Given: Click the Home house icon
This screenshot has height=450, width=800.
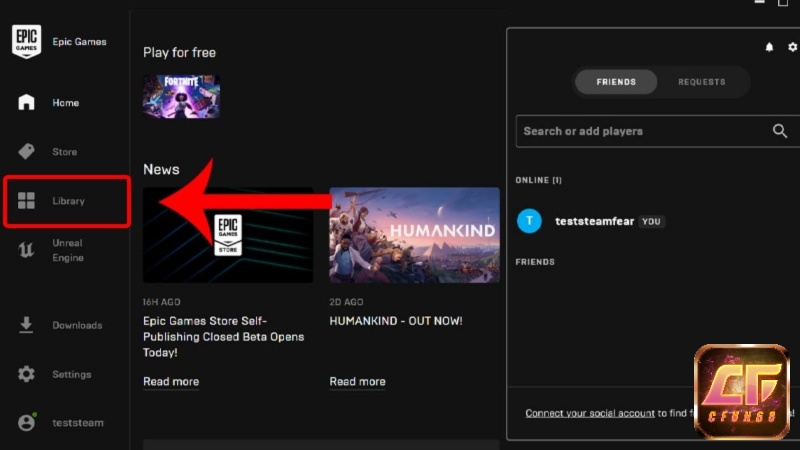Looking at the screenshot, I should 26,102.
